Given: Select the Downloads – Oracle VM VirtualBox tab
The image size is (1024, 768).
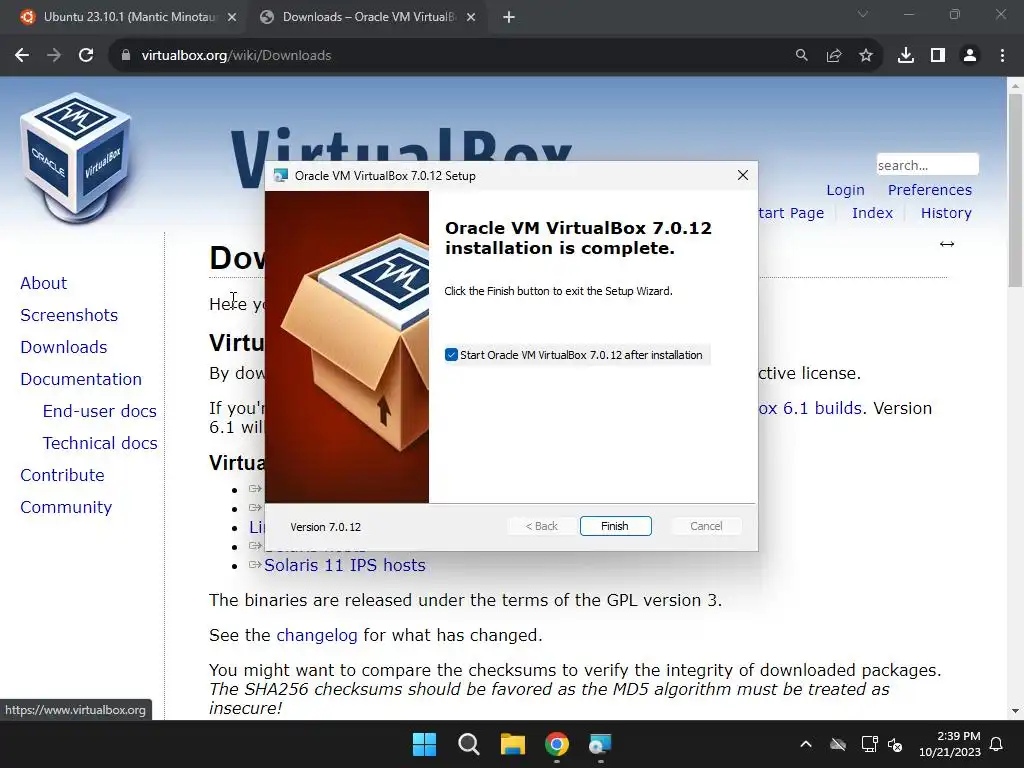Looking at the screenshot, I should click(368, 17).
